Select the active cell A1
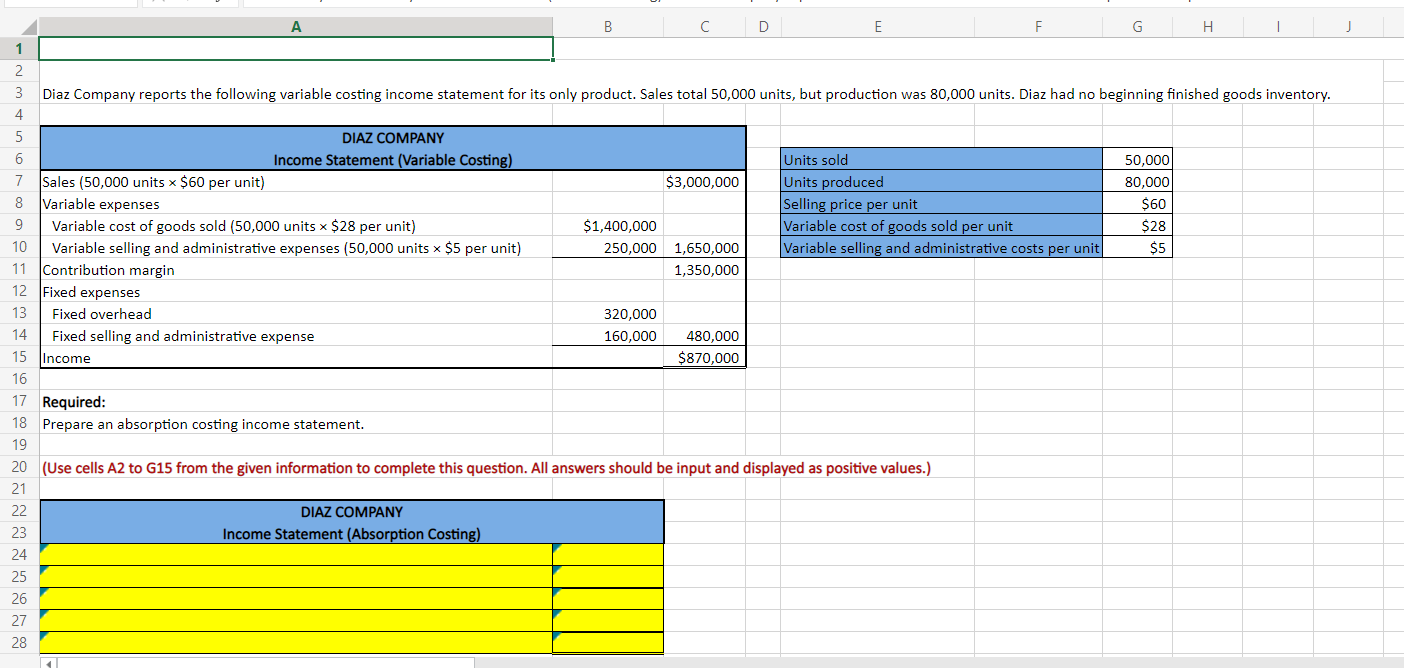 click(x=296, y=48)
